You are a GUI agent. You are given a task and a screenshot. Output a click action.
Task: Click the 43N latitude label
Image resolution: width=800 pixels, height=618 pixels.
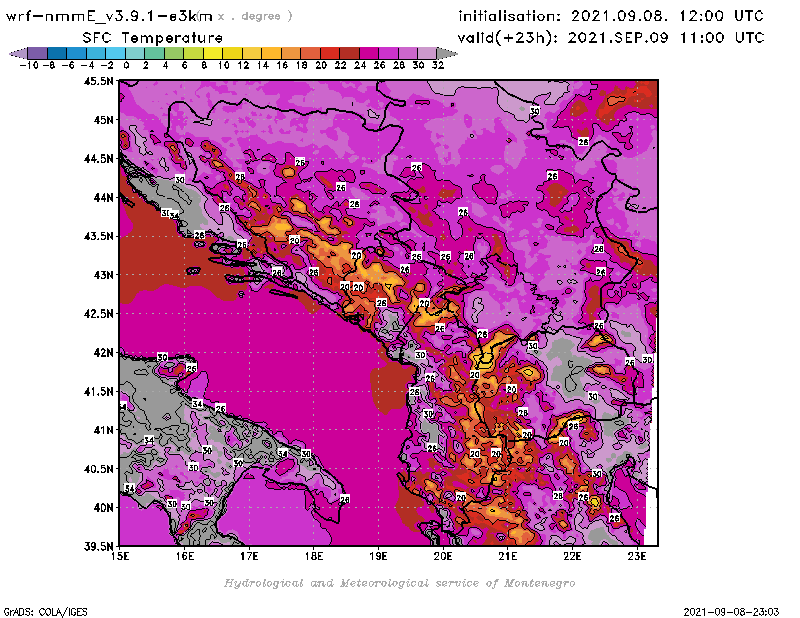(x=104, y=275)
